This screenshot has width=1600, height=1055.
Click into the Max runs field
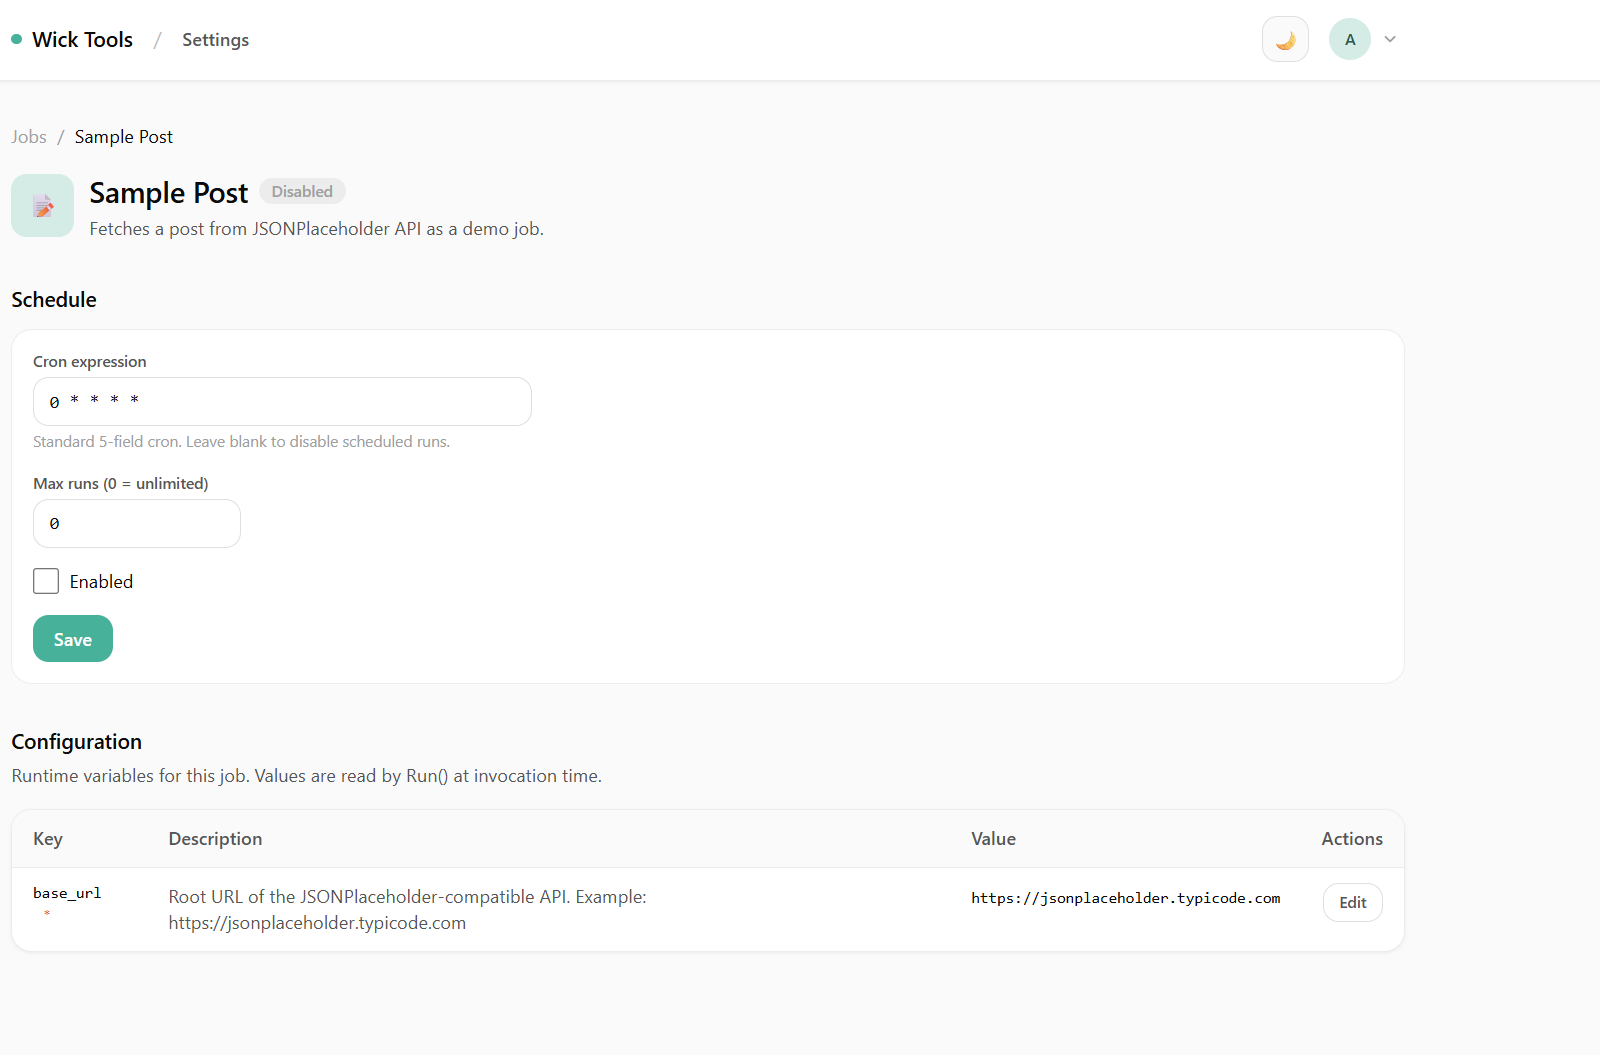137,523
